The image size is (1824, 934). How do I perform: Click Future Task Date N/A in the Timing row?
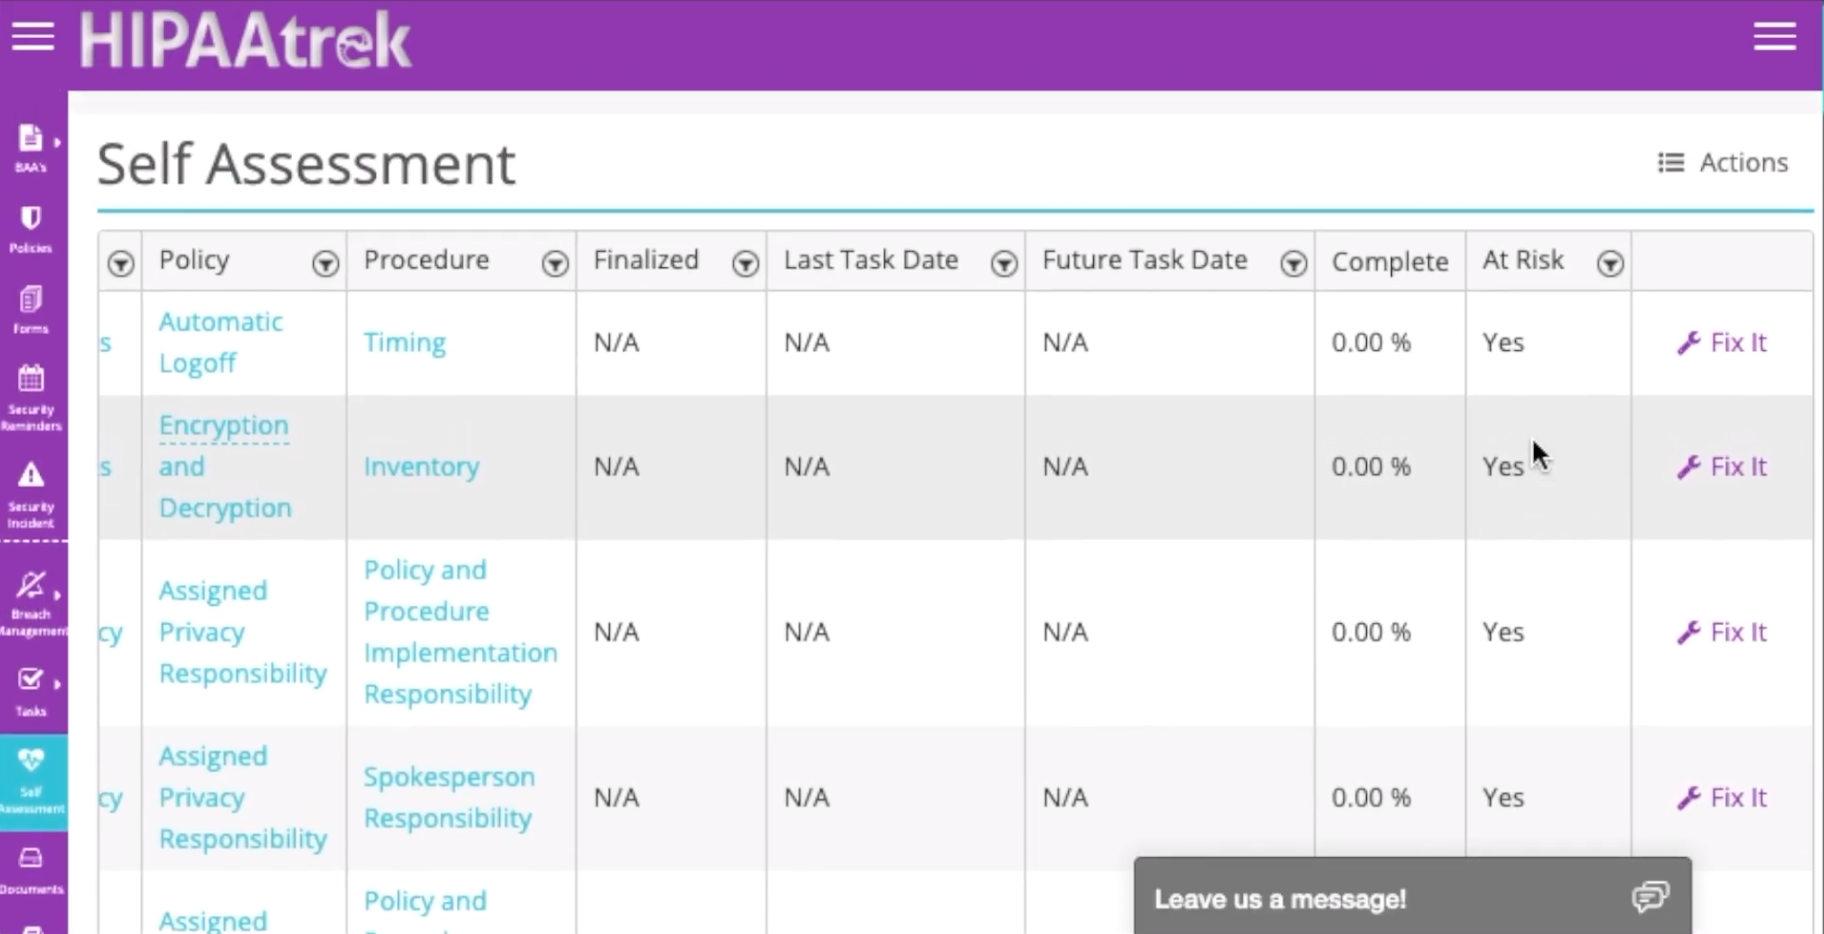click(x=1066, y=342)
